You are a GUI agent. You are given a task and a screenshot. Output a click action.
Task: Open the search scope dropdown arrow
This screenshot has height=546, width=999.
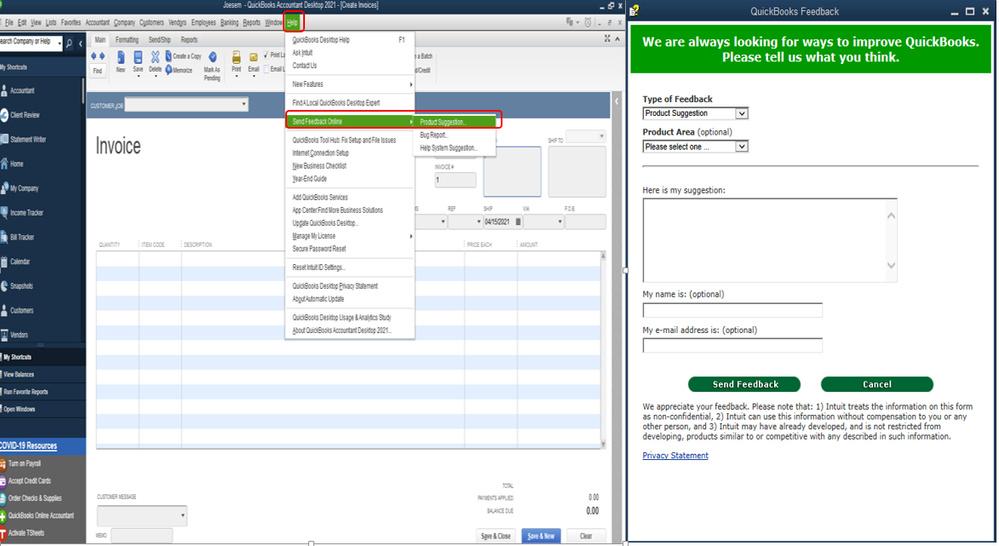(x=59, y=43)
